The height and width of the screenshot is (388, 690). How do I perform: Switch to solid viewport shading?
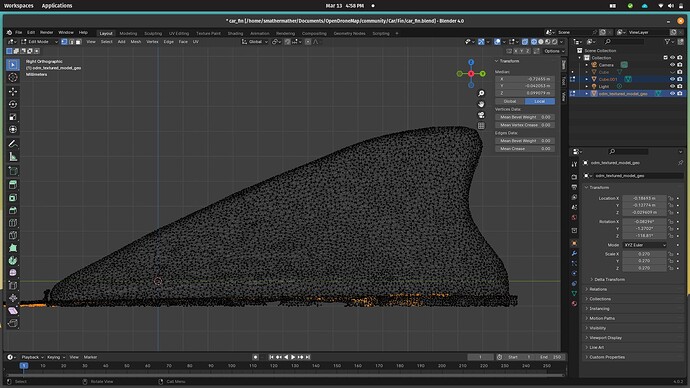(541, 42)
